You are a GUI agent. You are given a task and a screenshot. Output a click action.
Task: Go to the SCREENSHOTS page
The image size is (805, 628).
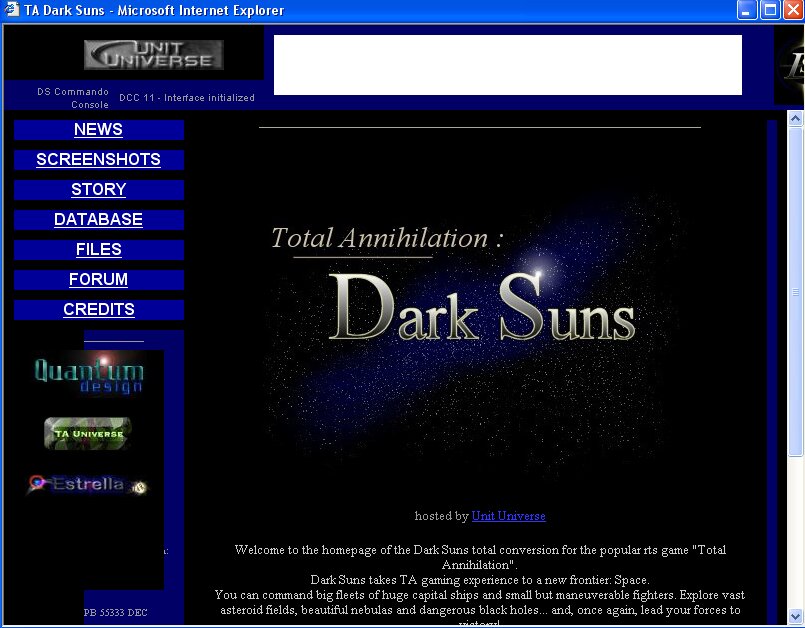tap(98, 160)
